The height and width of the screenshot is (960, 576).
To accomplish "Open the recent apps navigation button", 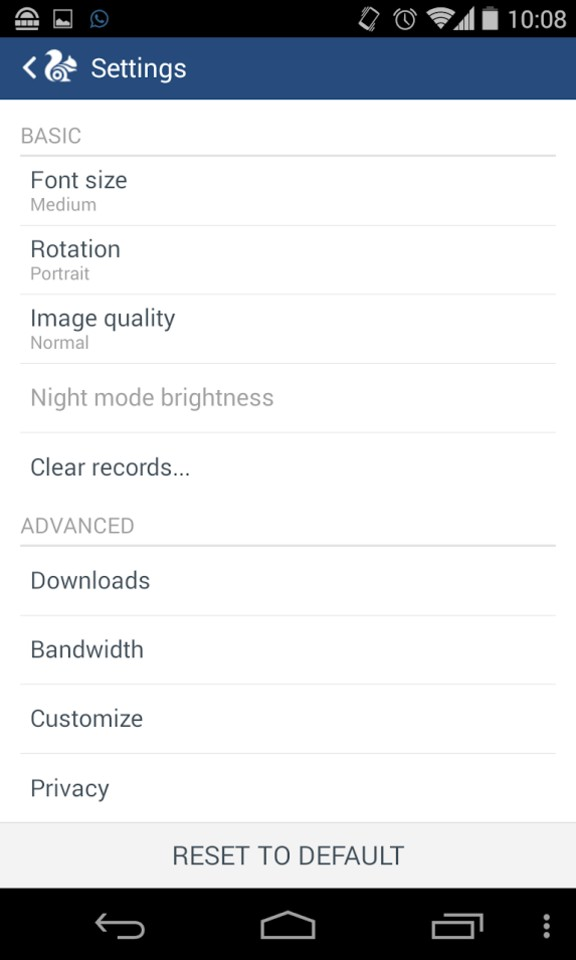I will [457, 924].
